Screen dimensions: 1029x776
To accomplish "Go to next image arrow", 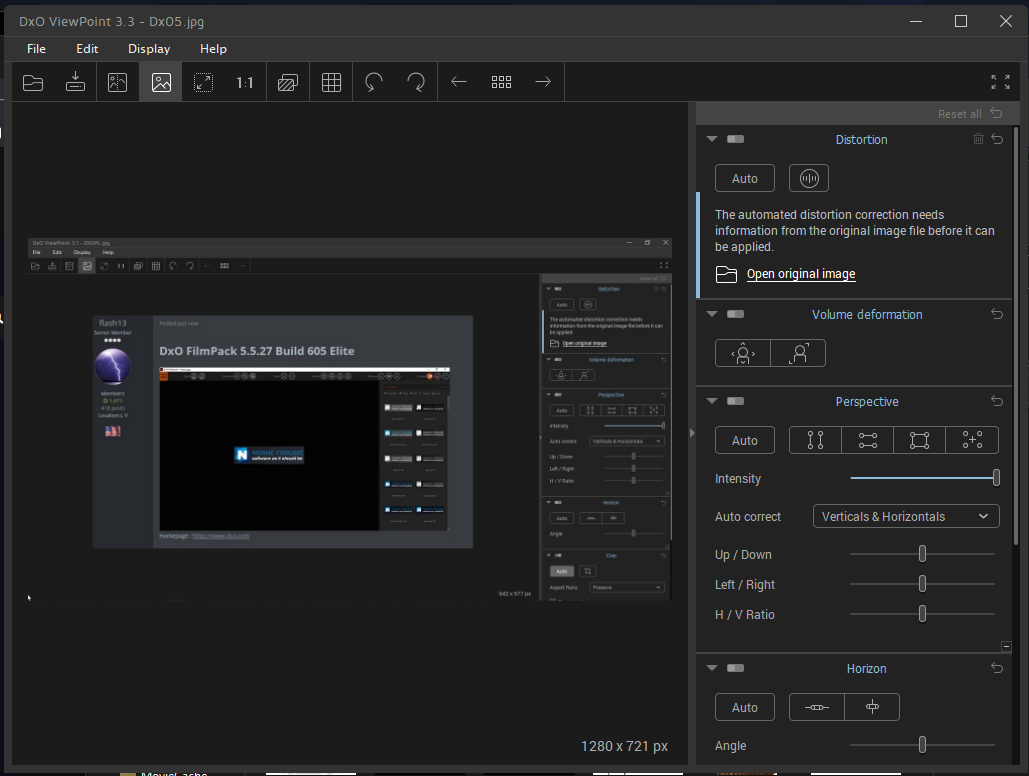I will click(543, 82).
